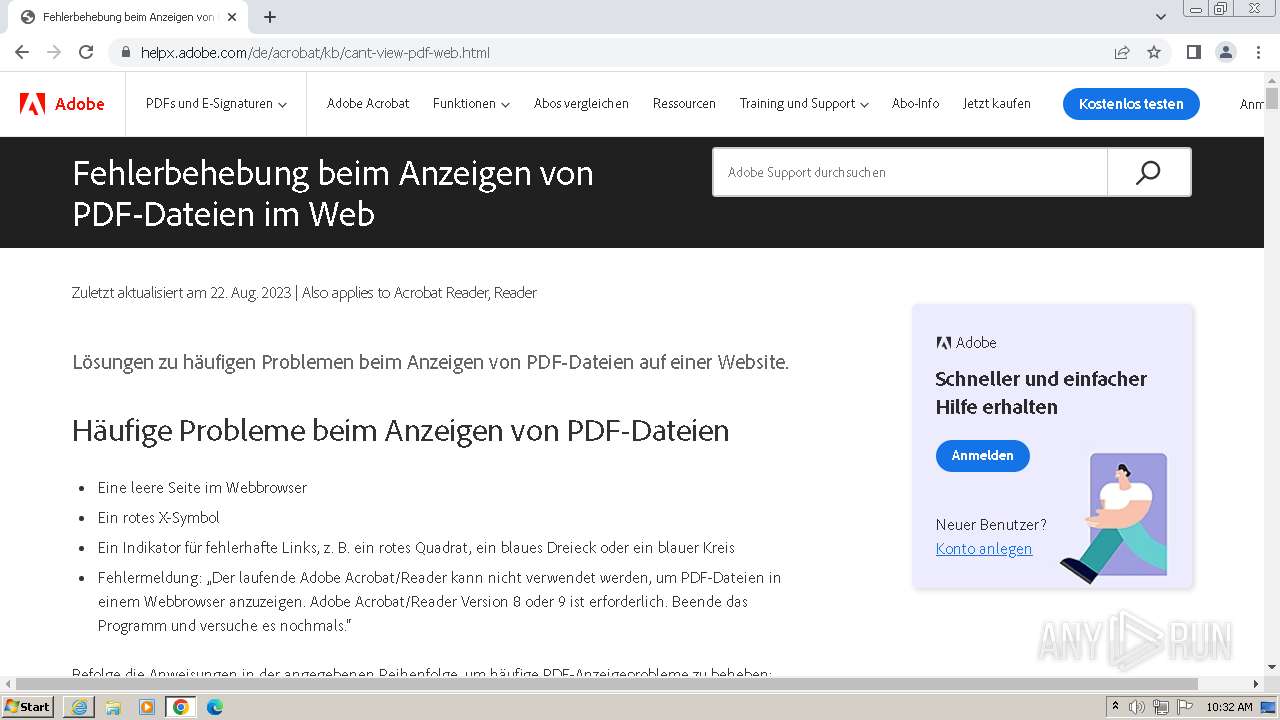Open the Windows Start button
Screen dimensions: 1280x720
pyautogui.click(x=28, y=707)
